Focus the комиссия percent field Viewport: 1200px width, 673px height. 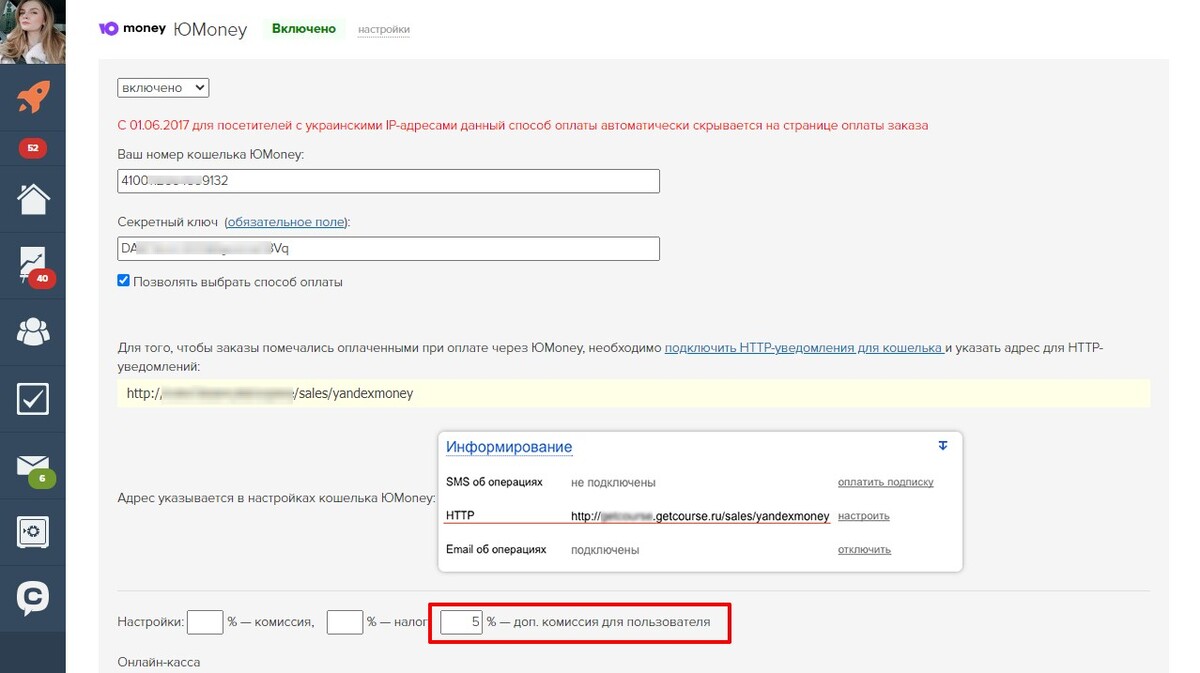205,622
